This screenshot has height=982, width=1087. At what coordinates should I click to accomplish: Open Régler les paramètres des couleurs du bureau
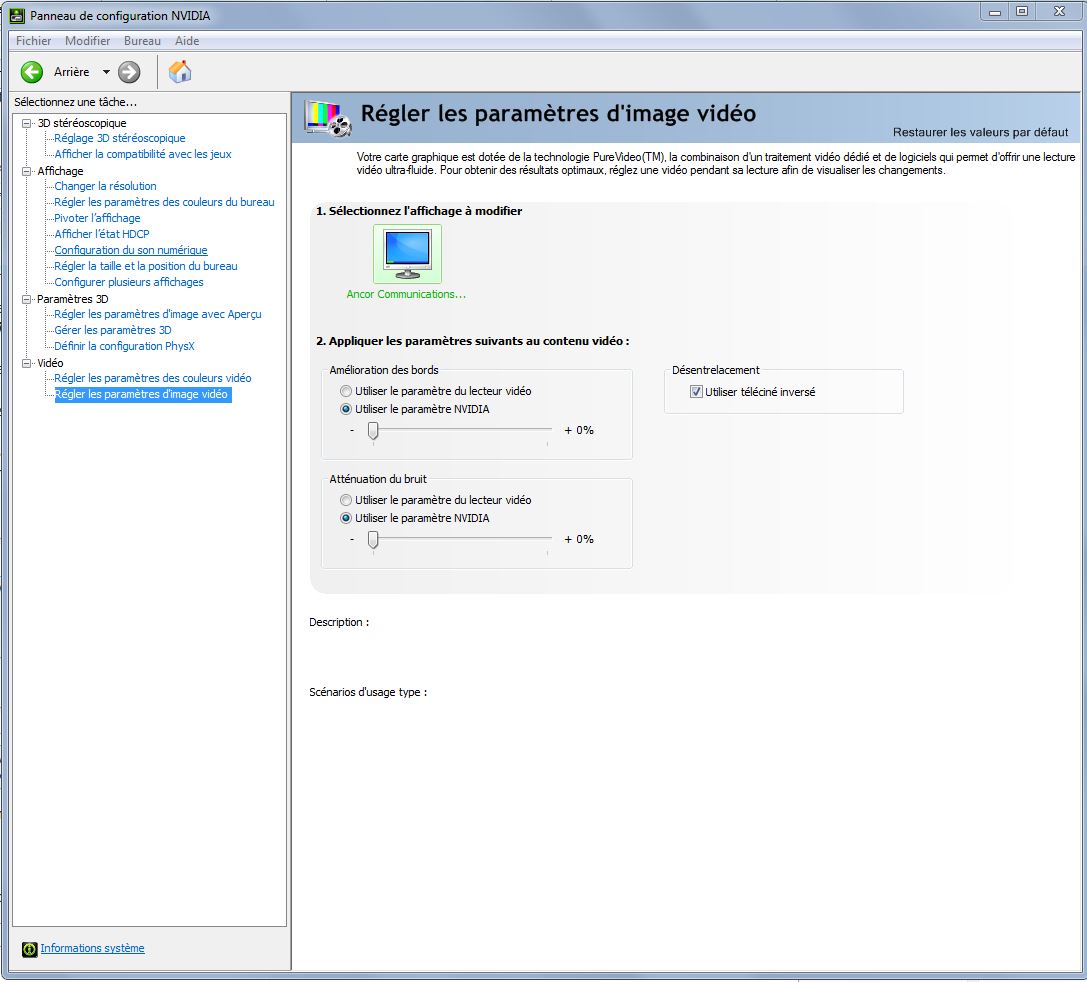point(164,202)
